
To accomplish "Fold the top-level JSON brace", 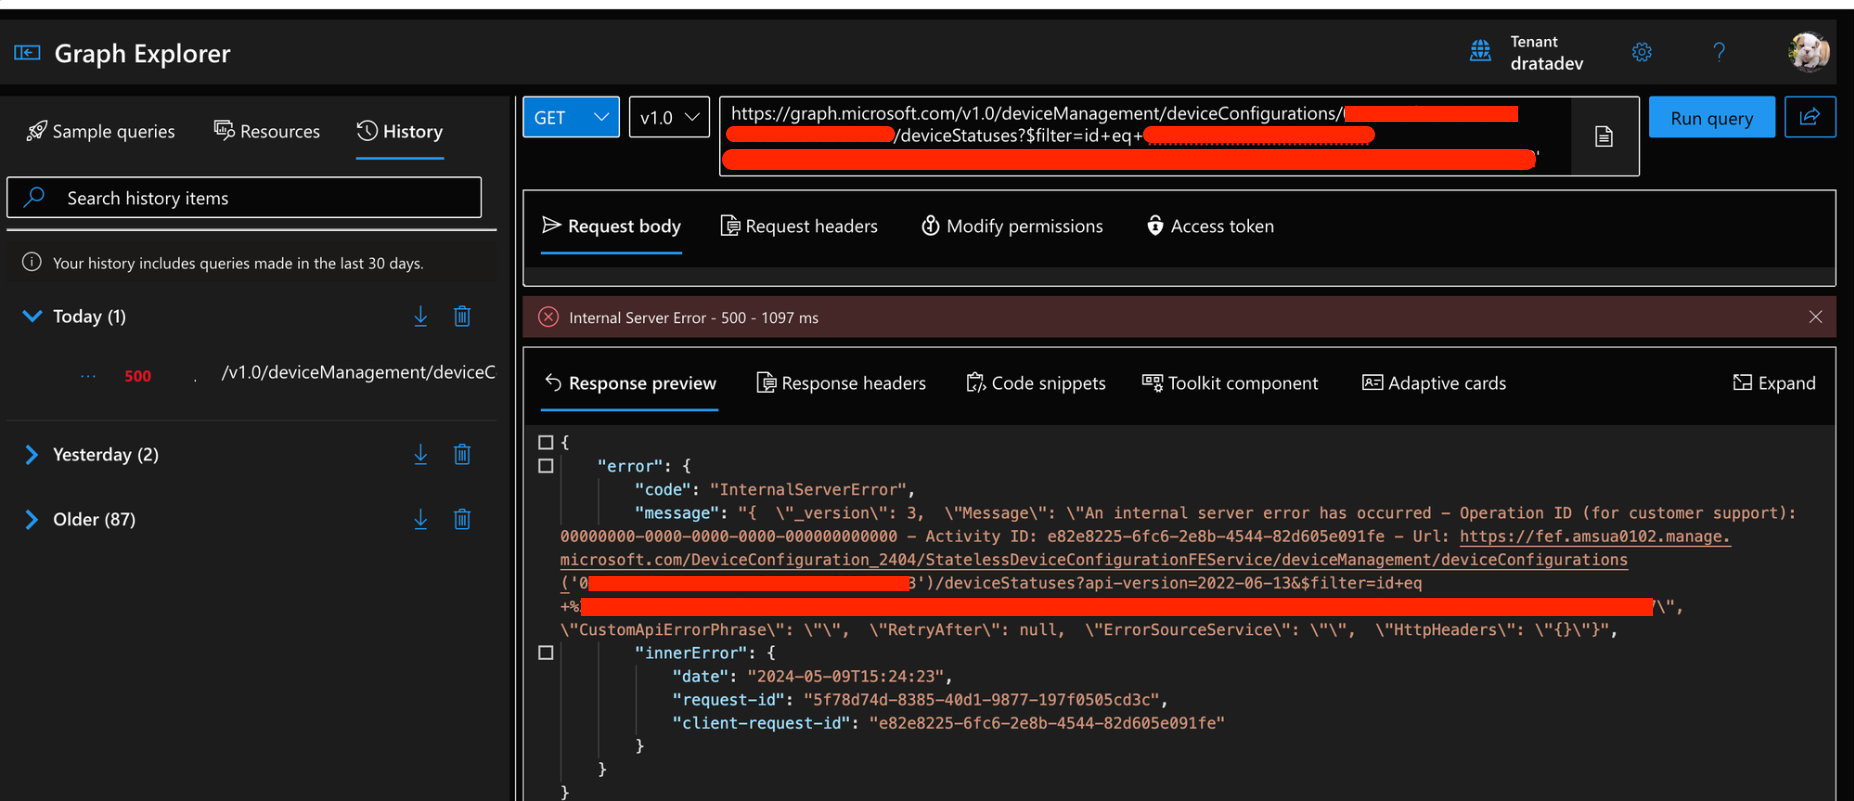I will 545,442.
